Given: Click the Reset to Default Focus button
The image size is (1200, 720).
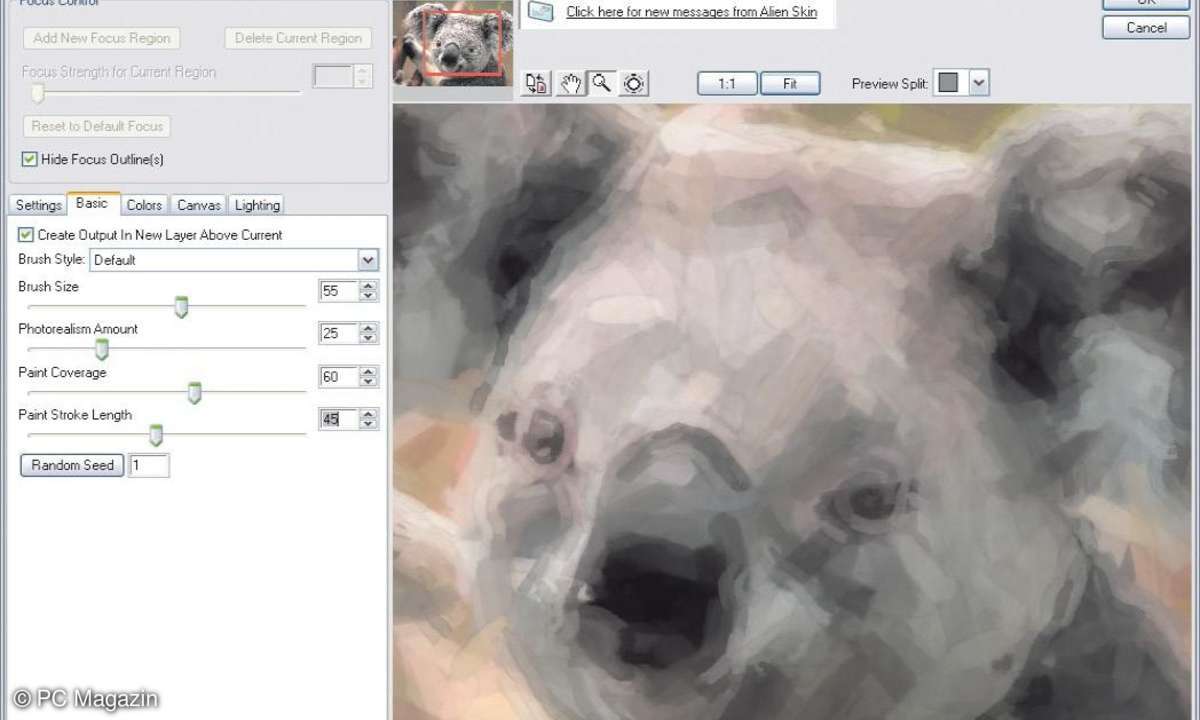Looking at the screenshot, I should pos(97,127).
